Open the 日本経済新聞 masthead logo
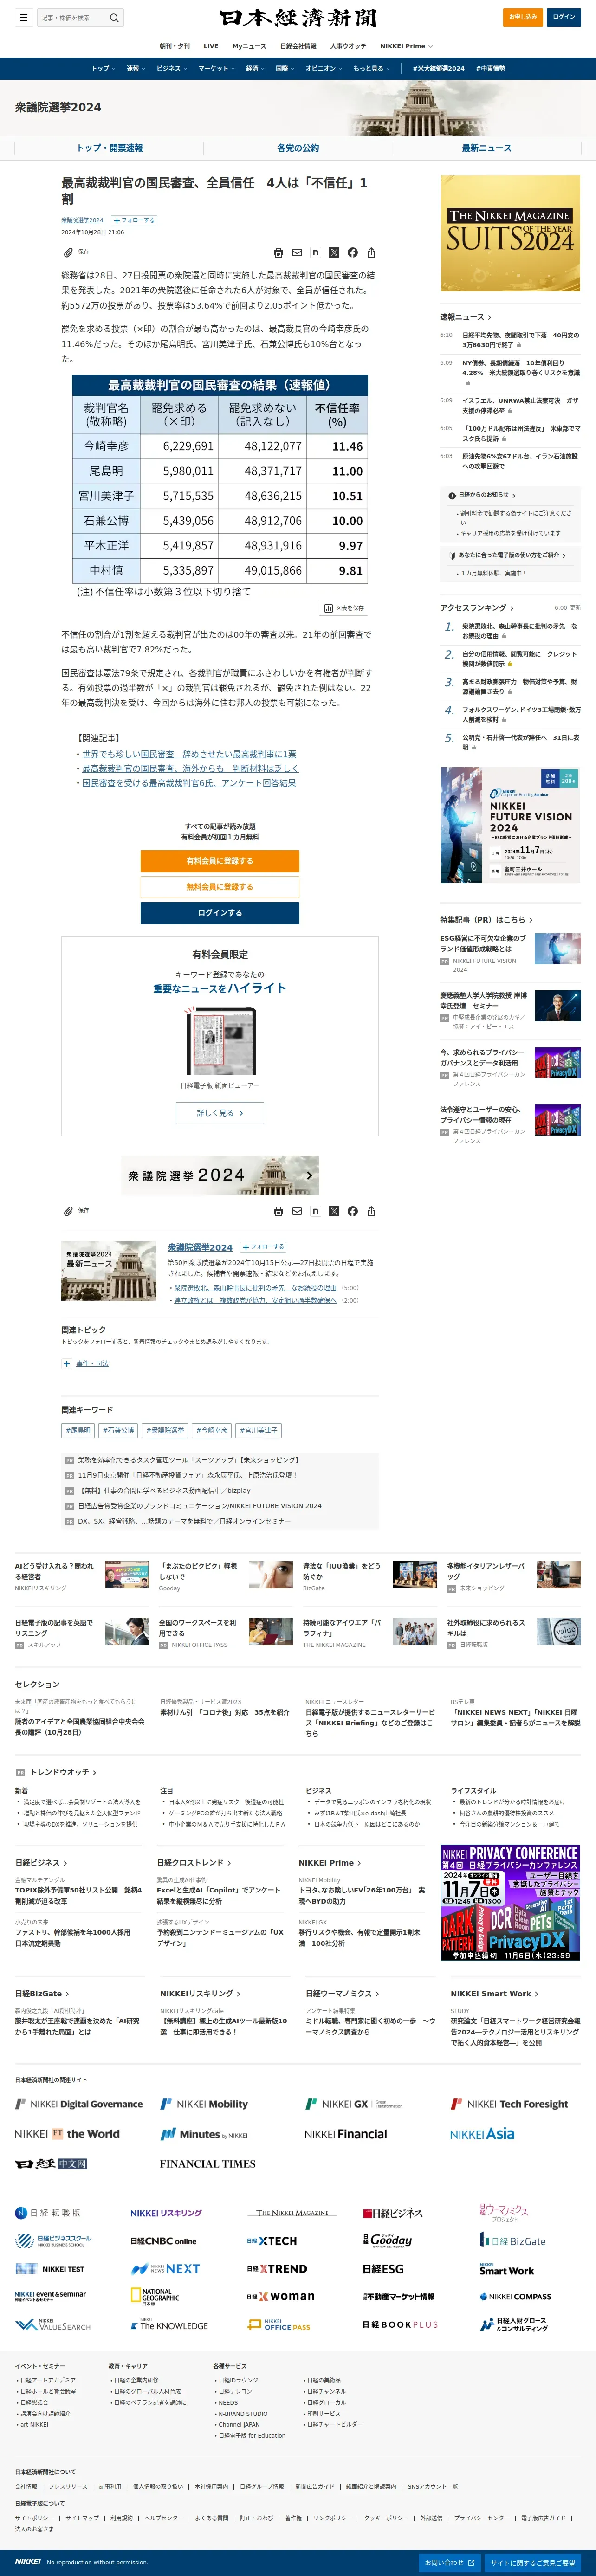The height and width of the screenshot is (2576, 596). tap(298, 18)
